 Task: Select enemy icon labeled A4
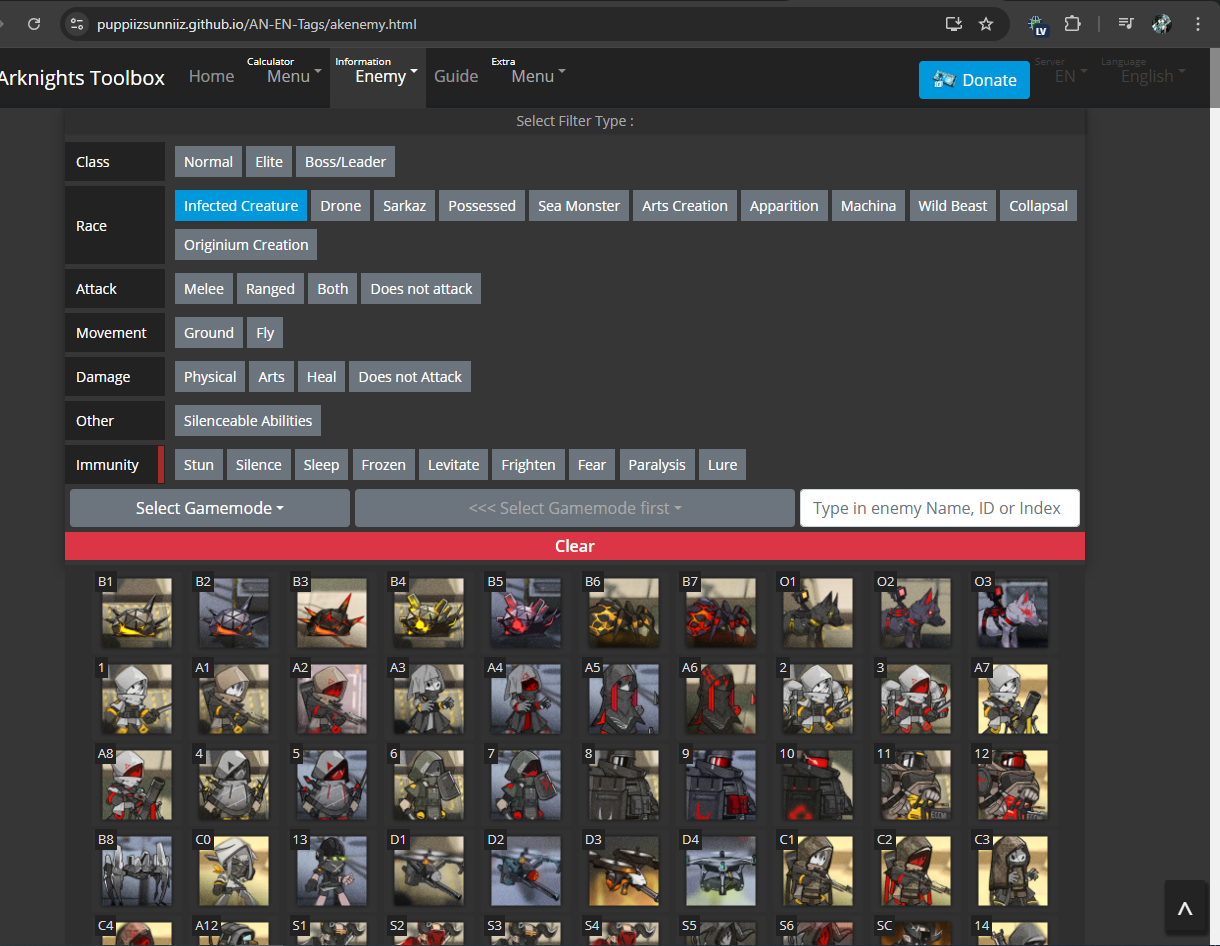pos(526,699)
